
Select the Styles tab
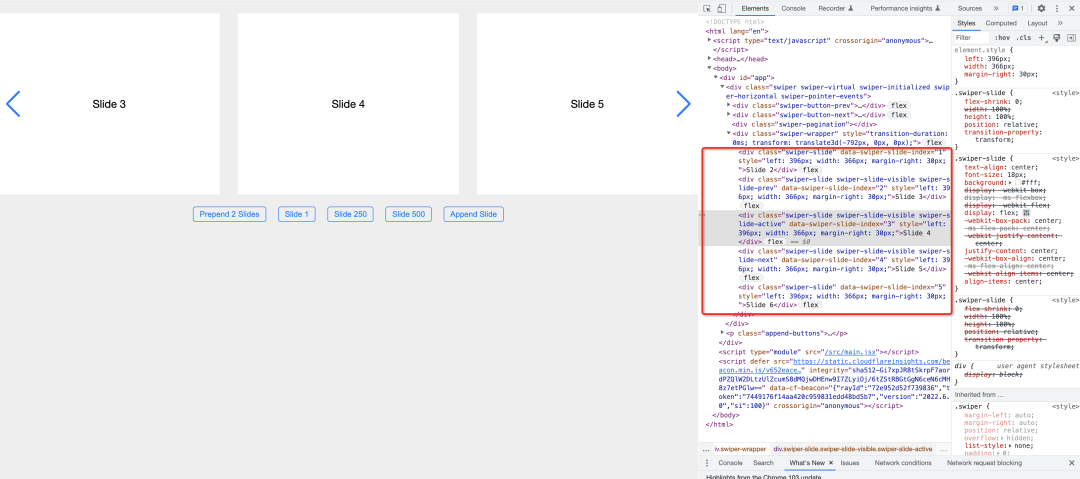click(x=966, y=23)
